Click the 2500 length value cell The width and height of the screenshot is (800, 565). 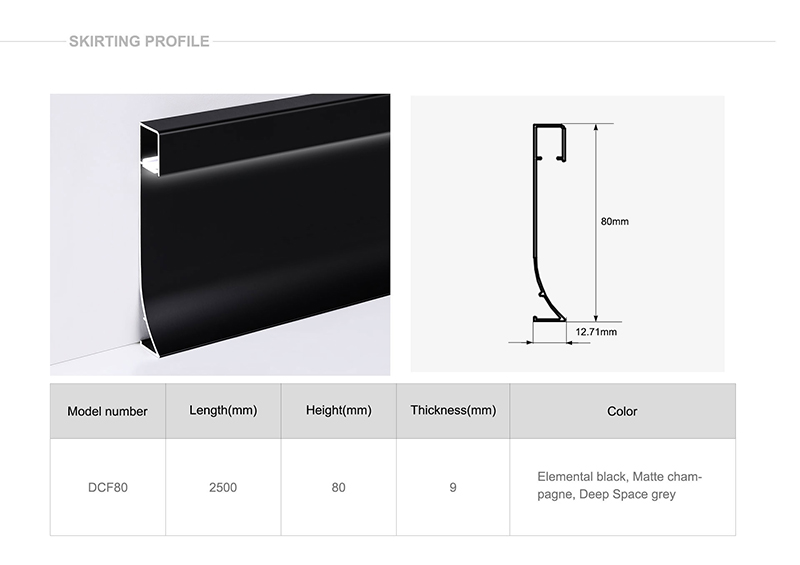[224, 488]
